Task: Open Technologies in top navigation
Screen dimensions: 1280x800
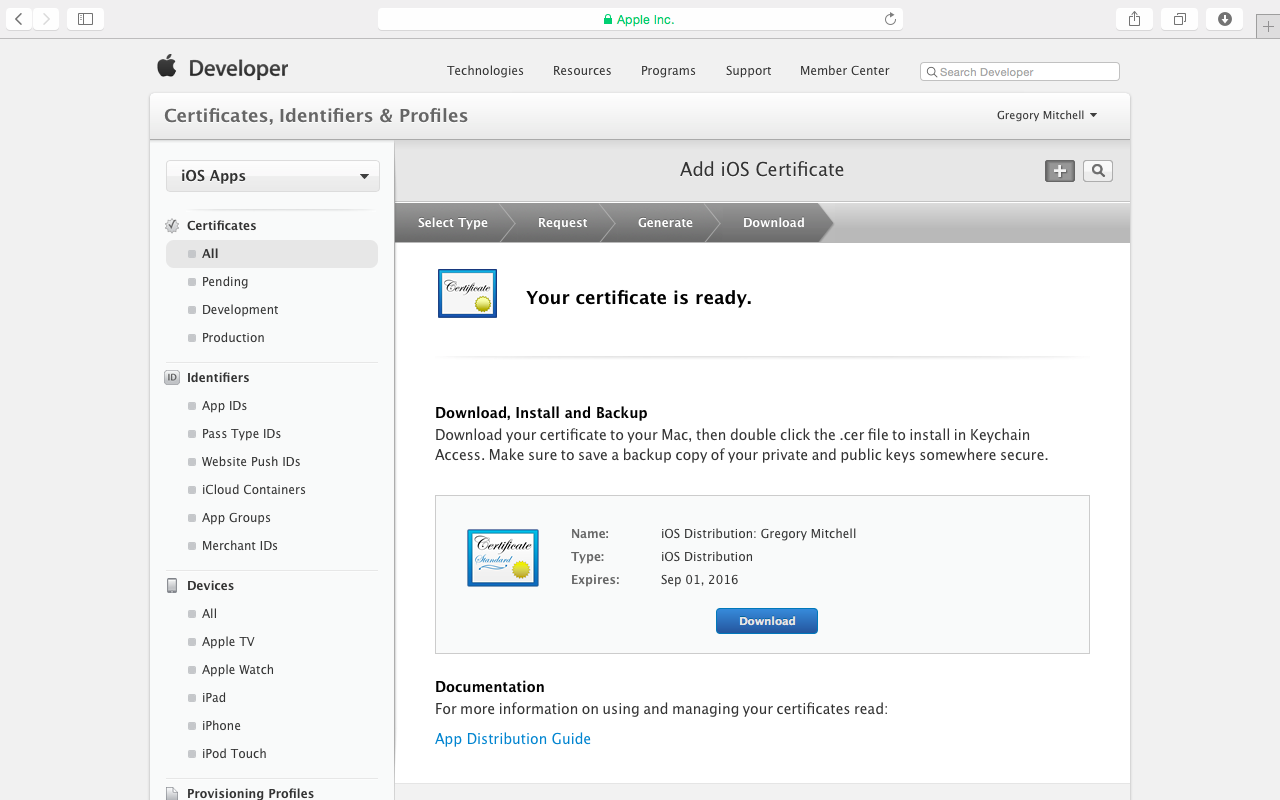Action: (x=485, y=71)
